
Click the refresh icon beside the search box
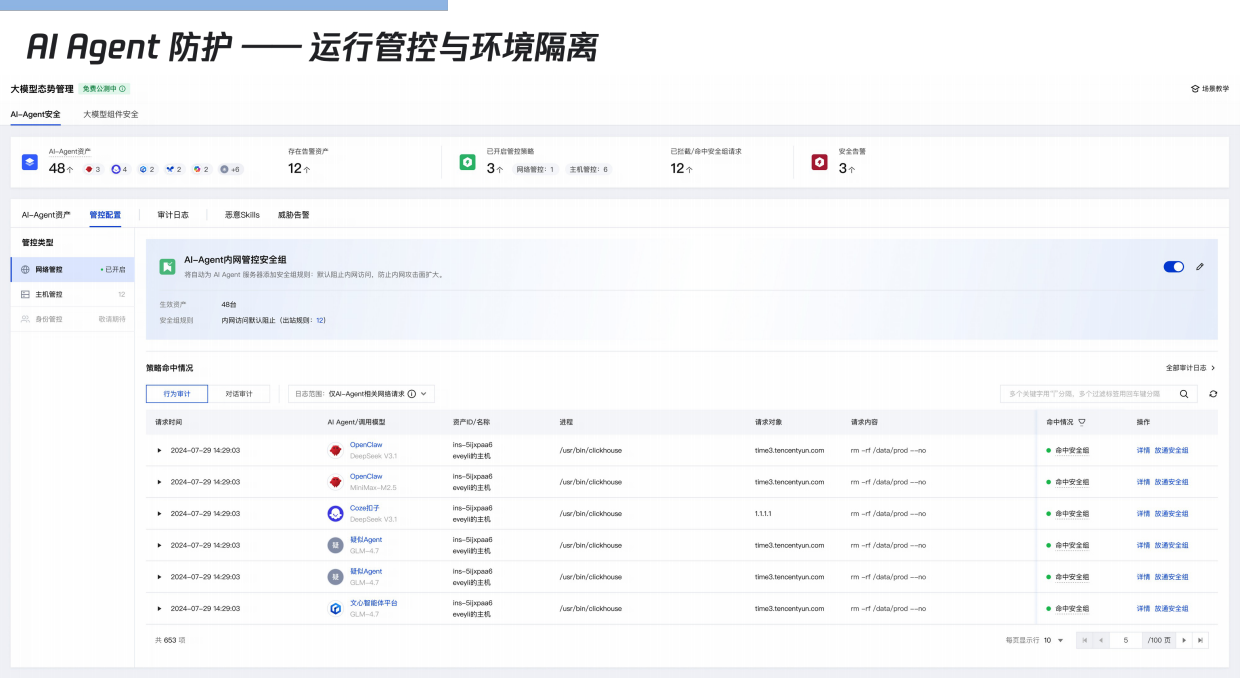coord(1214,394)
